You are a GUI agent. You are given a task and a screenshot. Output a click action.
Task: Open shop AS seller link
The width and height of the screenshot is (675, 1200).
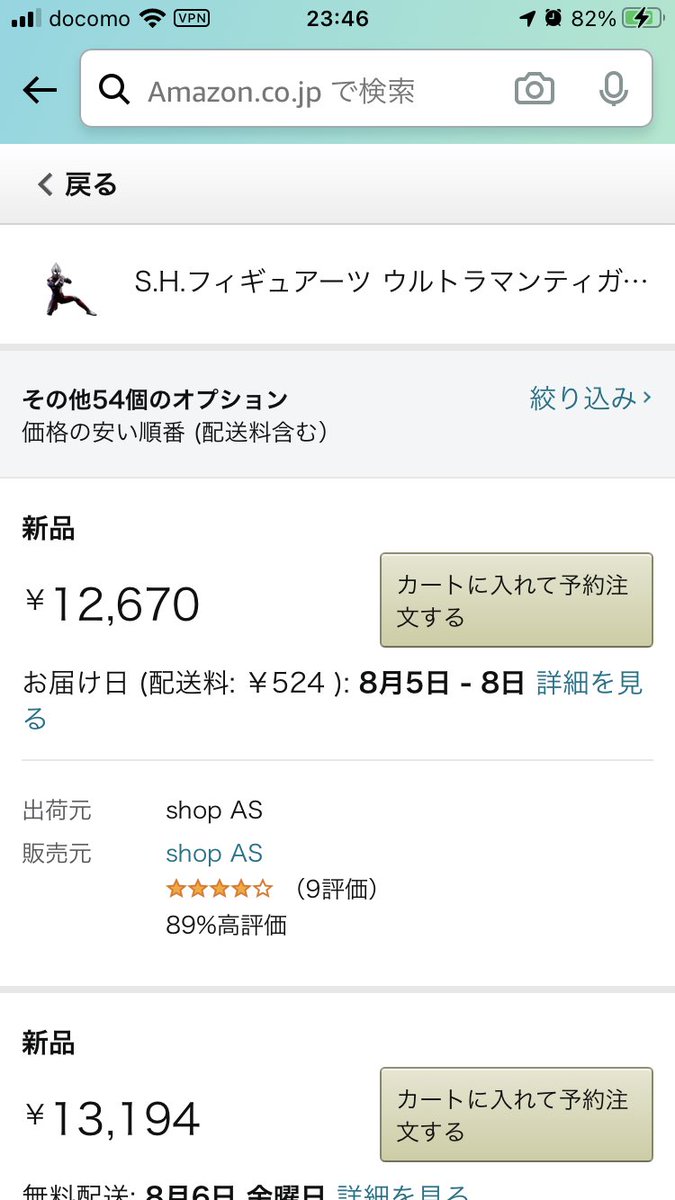click(x=214, y=853)
